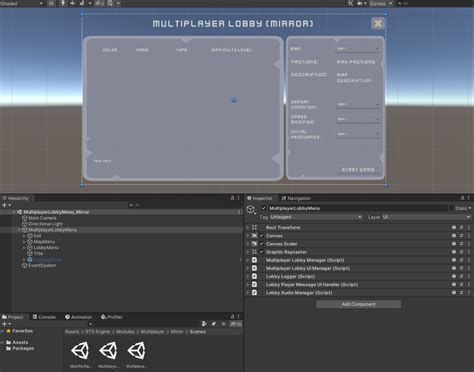
Task: Click RTS Engine in breadcrumb path
Action: [x=98, y=332]
